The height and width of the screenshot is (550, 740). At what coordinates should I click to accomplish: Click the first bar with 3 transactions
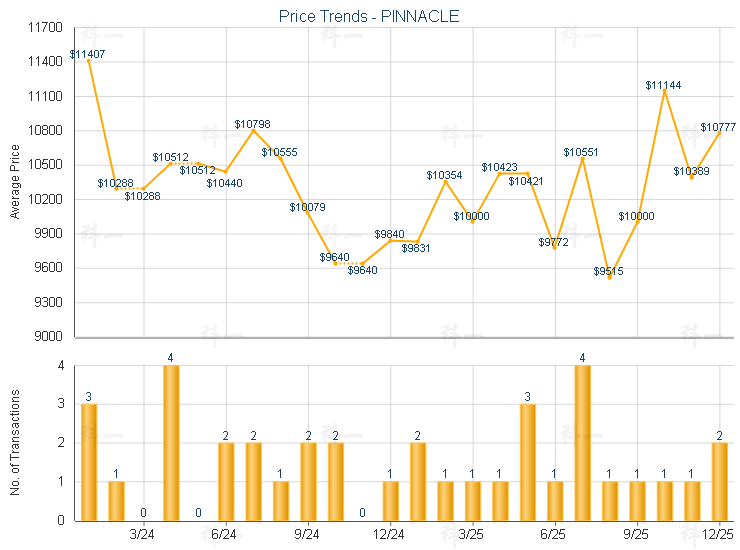click(89, 461)
